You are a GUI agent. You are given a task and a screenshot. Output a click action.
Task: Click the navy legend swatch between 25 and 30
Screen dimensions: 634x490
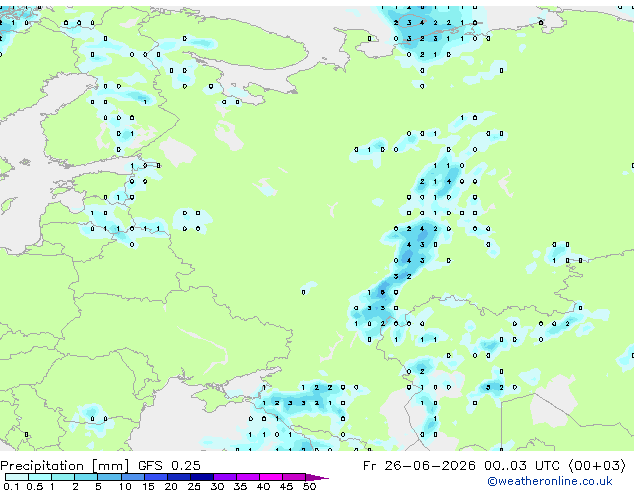coord(201,477)
